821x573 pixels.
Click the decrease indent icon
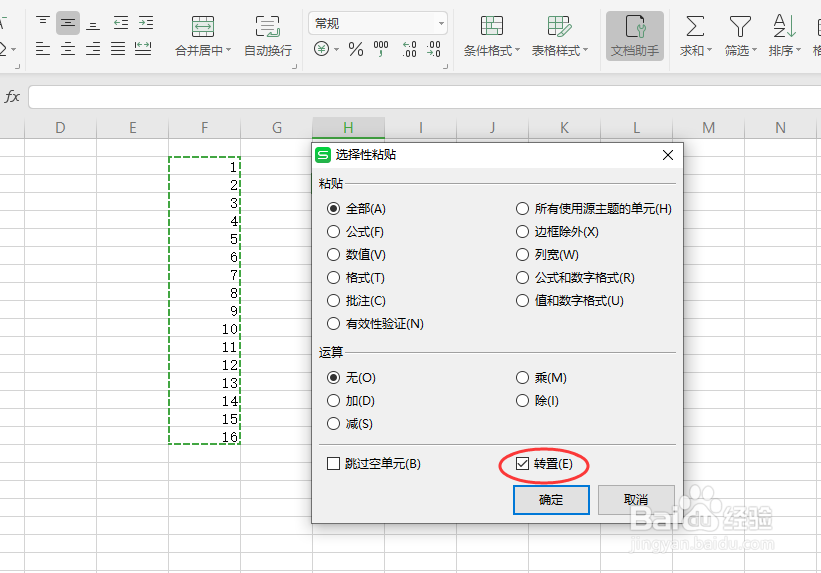point(120,23)
